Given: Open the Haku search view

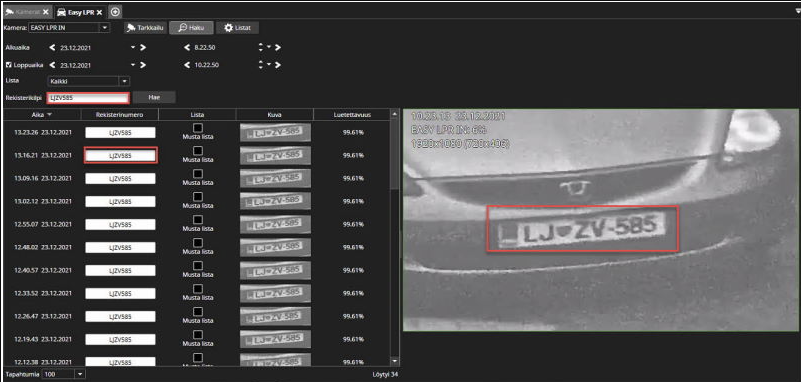Looking at the screenshot, I should (x=192, y=28).
